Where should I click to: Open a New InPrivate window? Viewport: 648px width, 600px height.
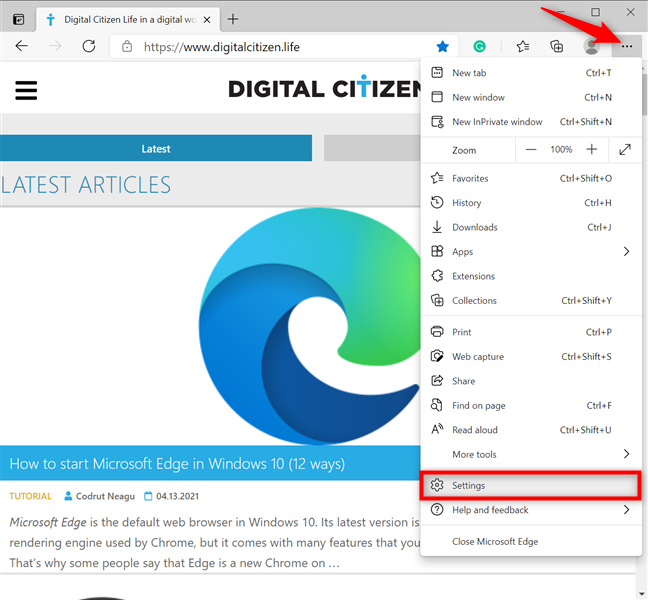click(x=531, y=121)
